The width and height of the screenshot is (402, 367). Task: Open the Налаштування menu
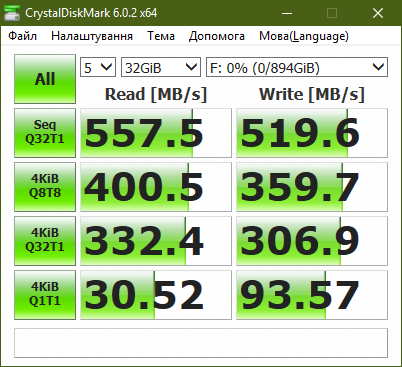coord(92,36)
